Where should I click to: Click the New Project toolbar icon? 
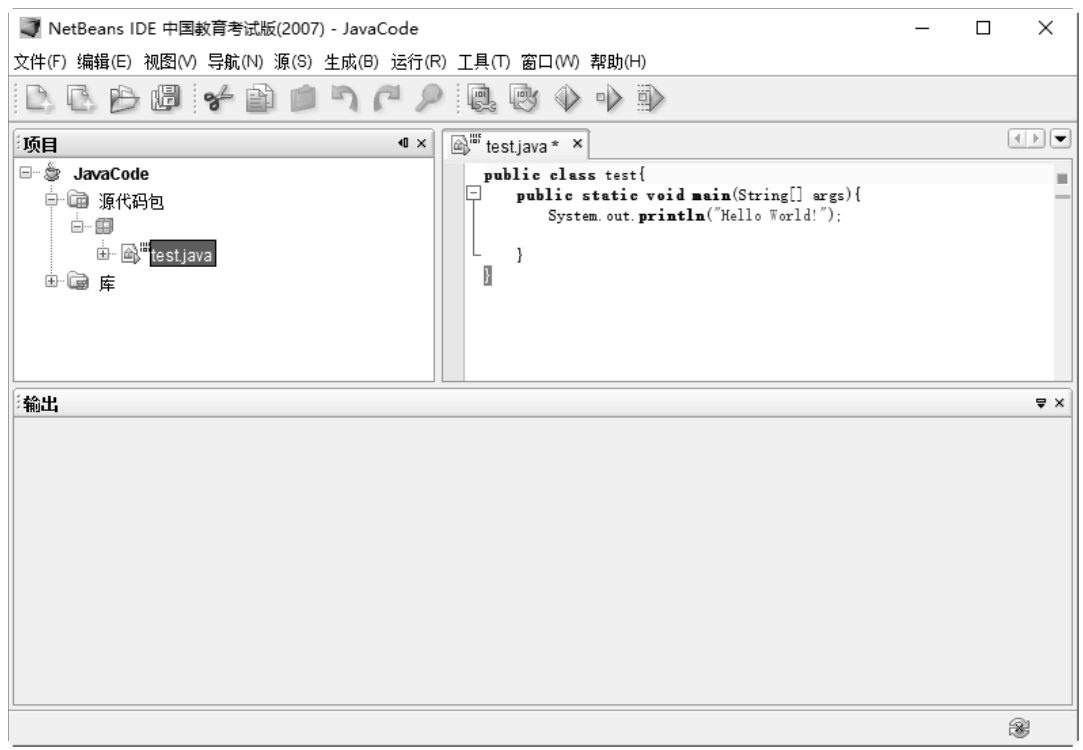pyautogui.click(x=82, y=99)
